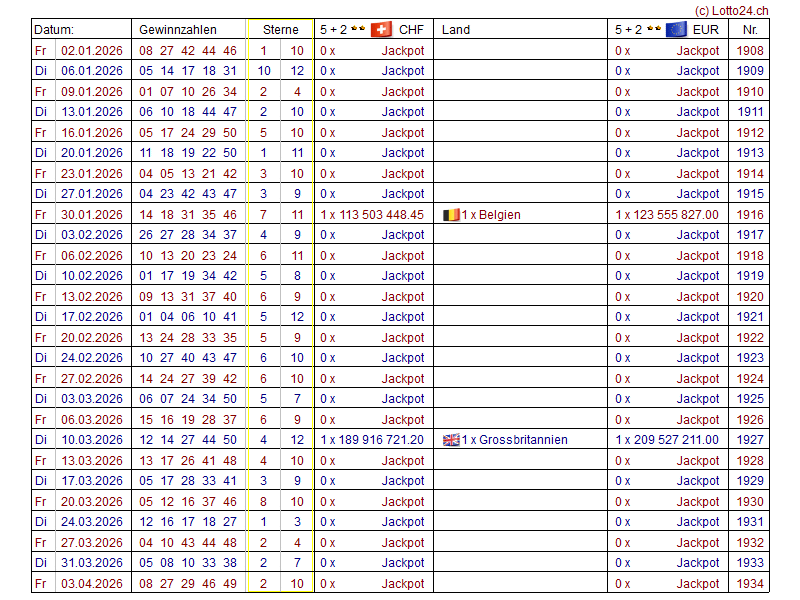Click the EU flag icon in EUR header
This screenshot has width=800, height=600.
(676, 30)
